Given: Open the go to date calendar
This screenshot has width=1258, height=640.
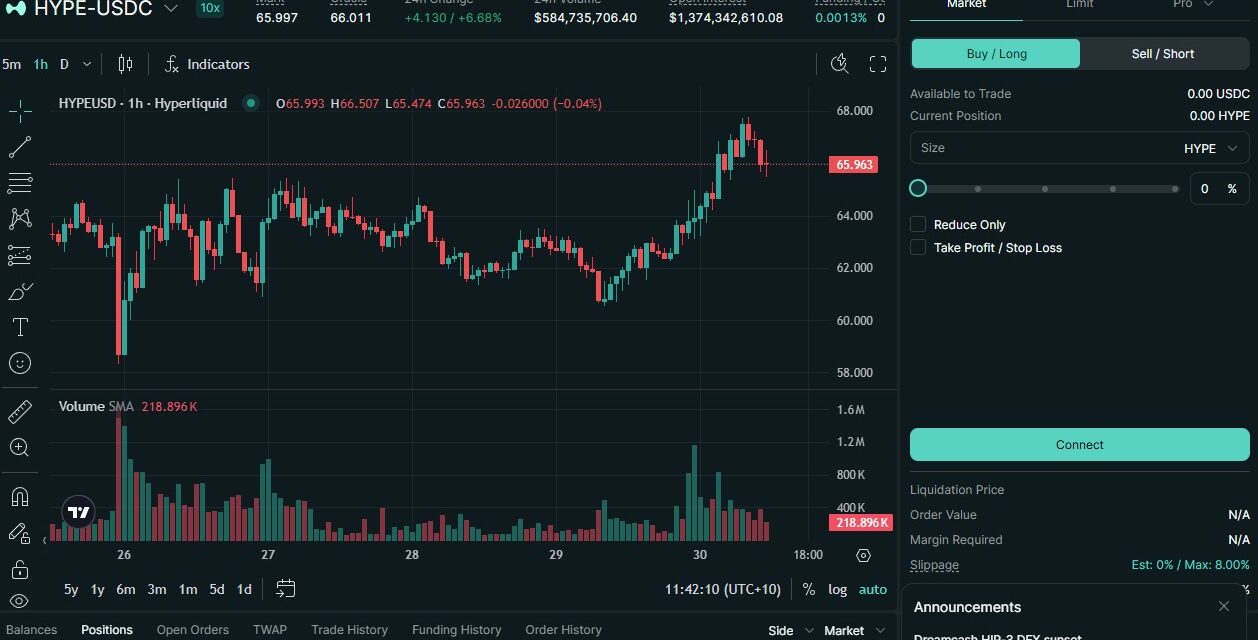Looking at the screenshot, I should [x=285, y=589].
